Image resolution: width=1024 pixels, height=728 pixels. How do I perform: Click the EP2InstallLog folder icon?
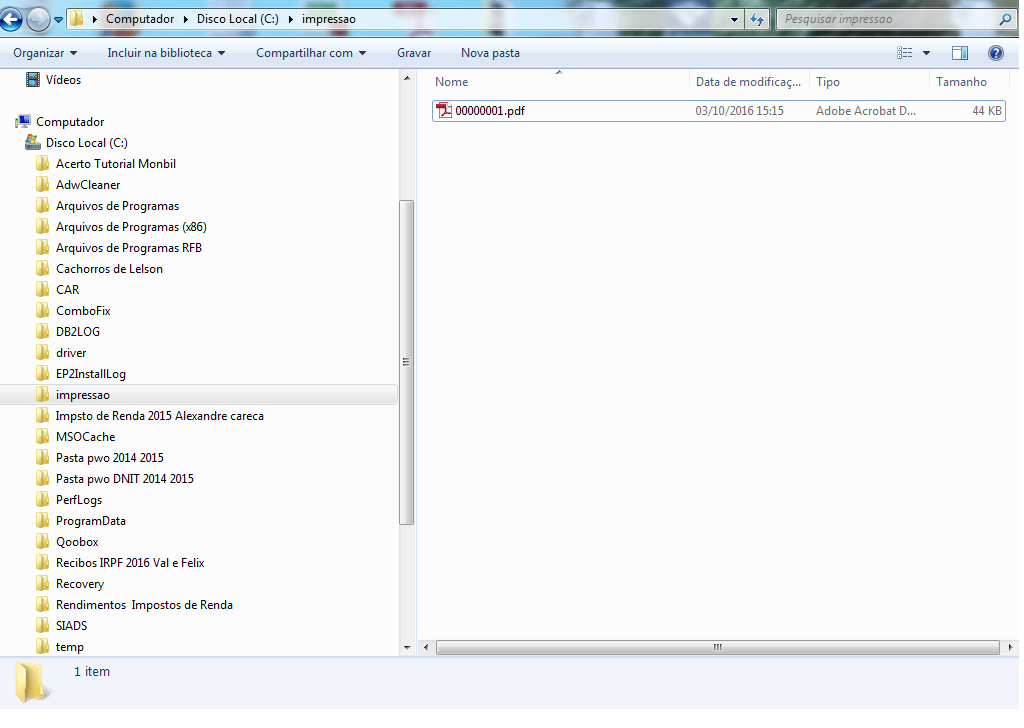coord(42,373)
